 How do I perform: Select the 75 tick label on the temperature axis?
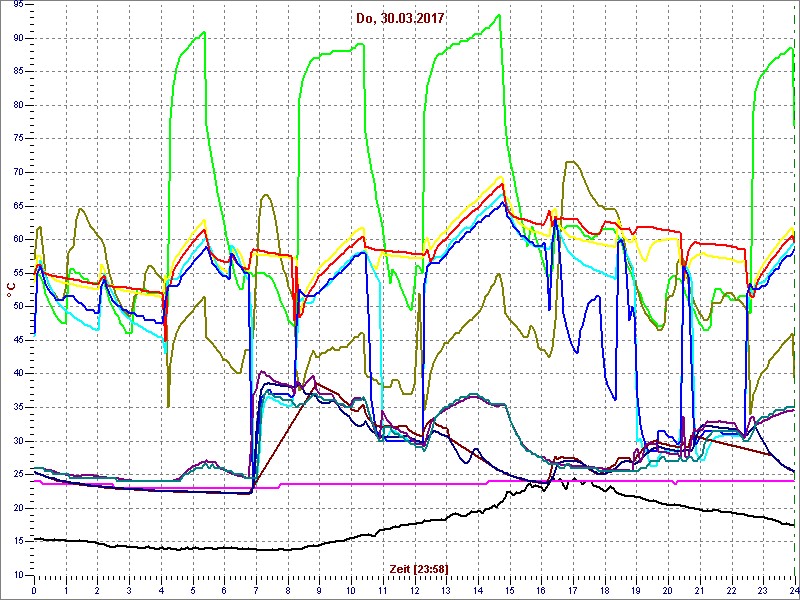17,139
